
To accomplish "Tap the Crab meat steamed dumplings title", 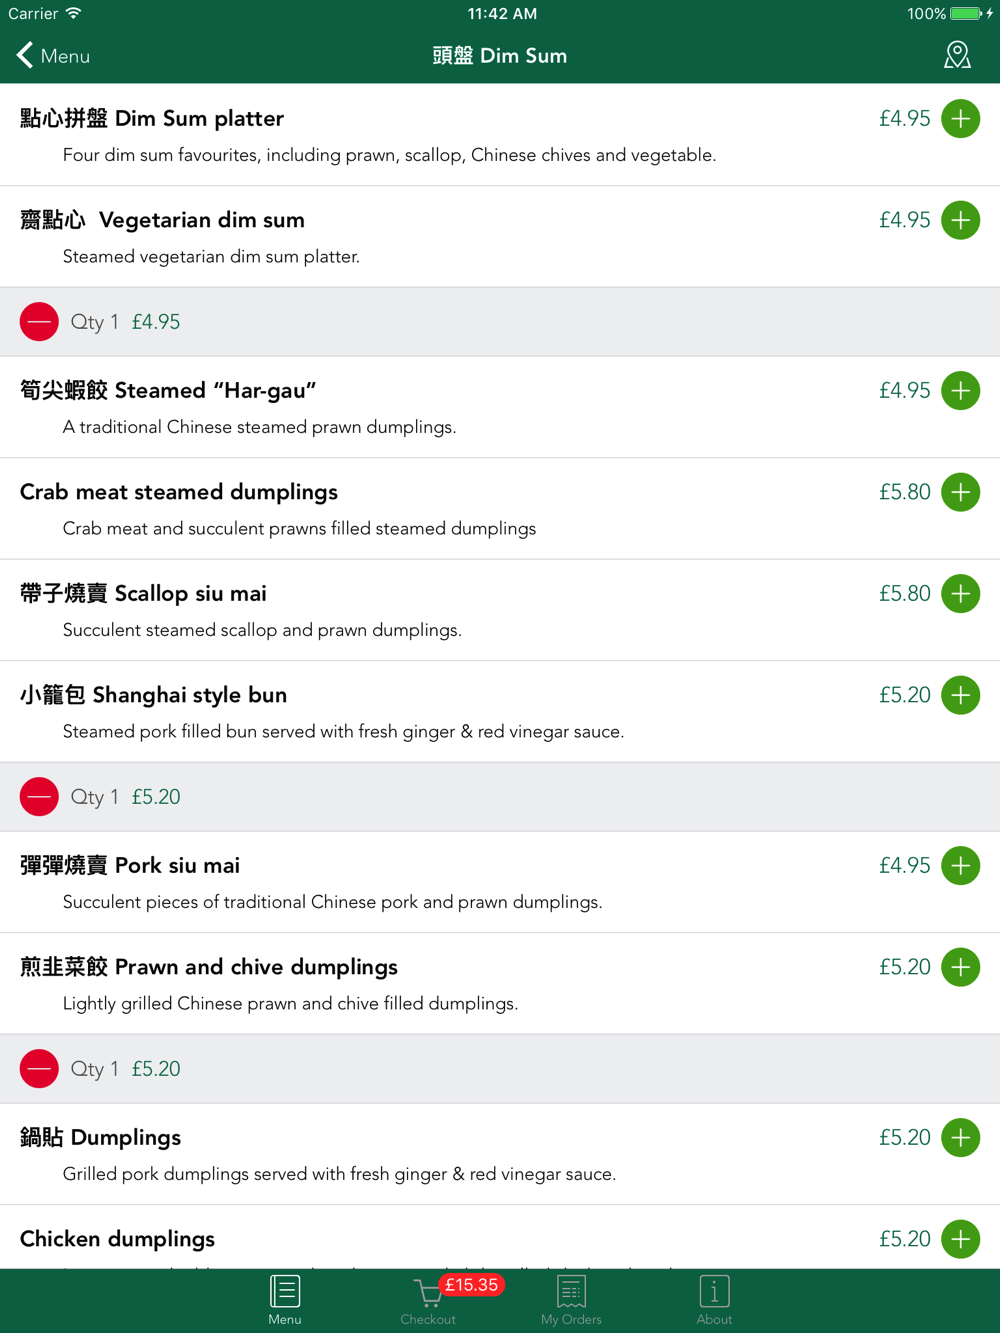I will pos(179,492).
